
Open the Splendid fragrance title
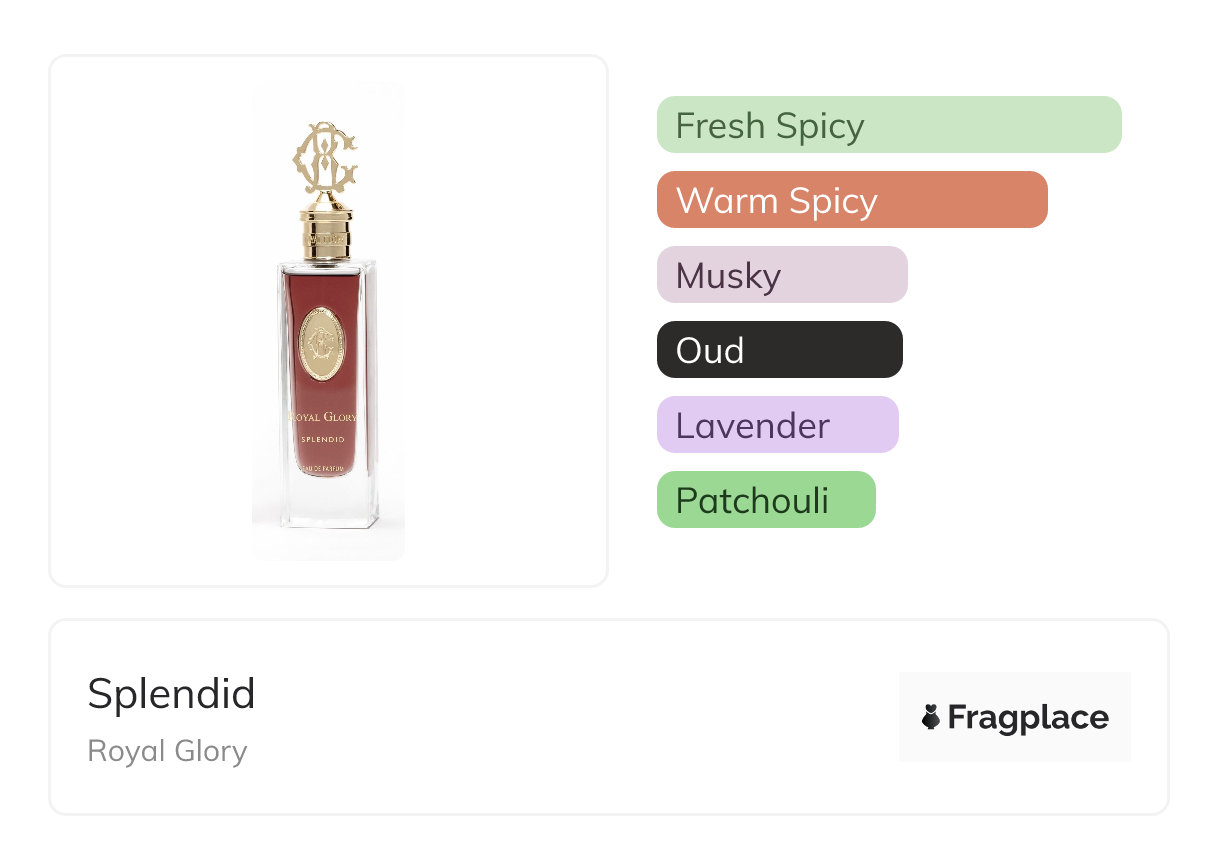click(x=171, y=694)
